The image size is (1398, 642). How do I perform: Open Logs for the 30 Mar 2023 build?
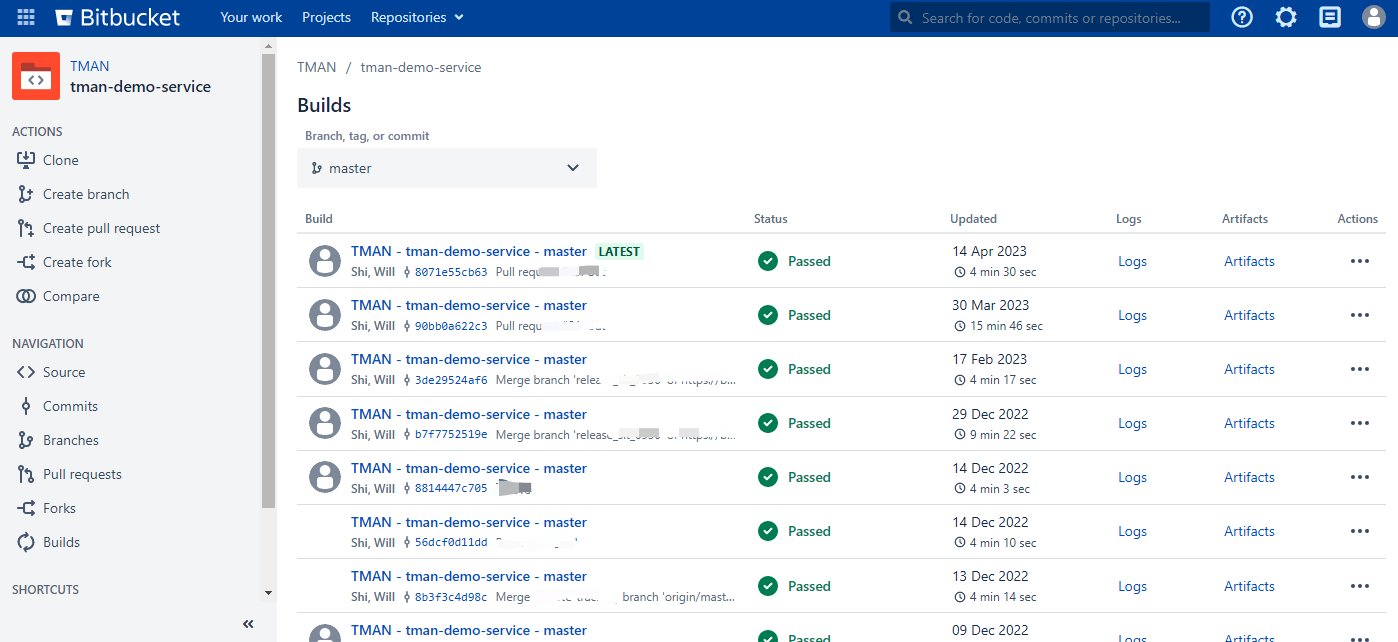(1132, 315)
